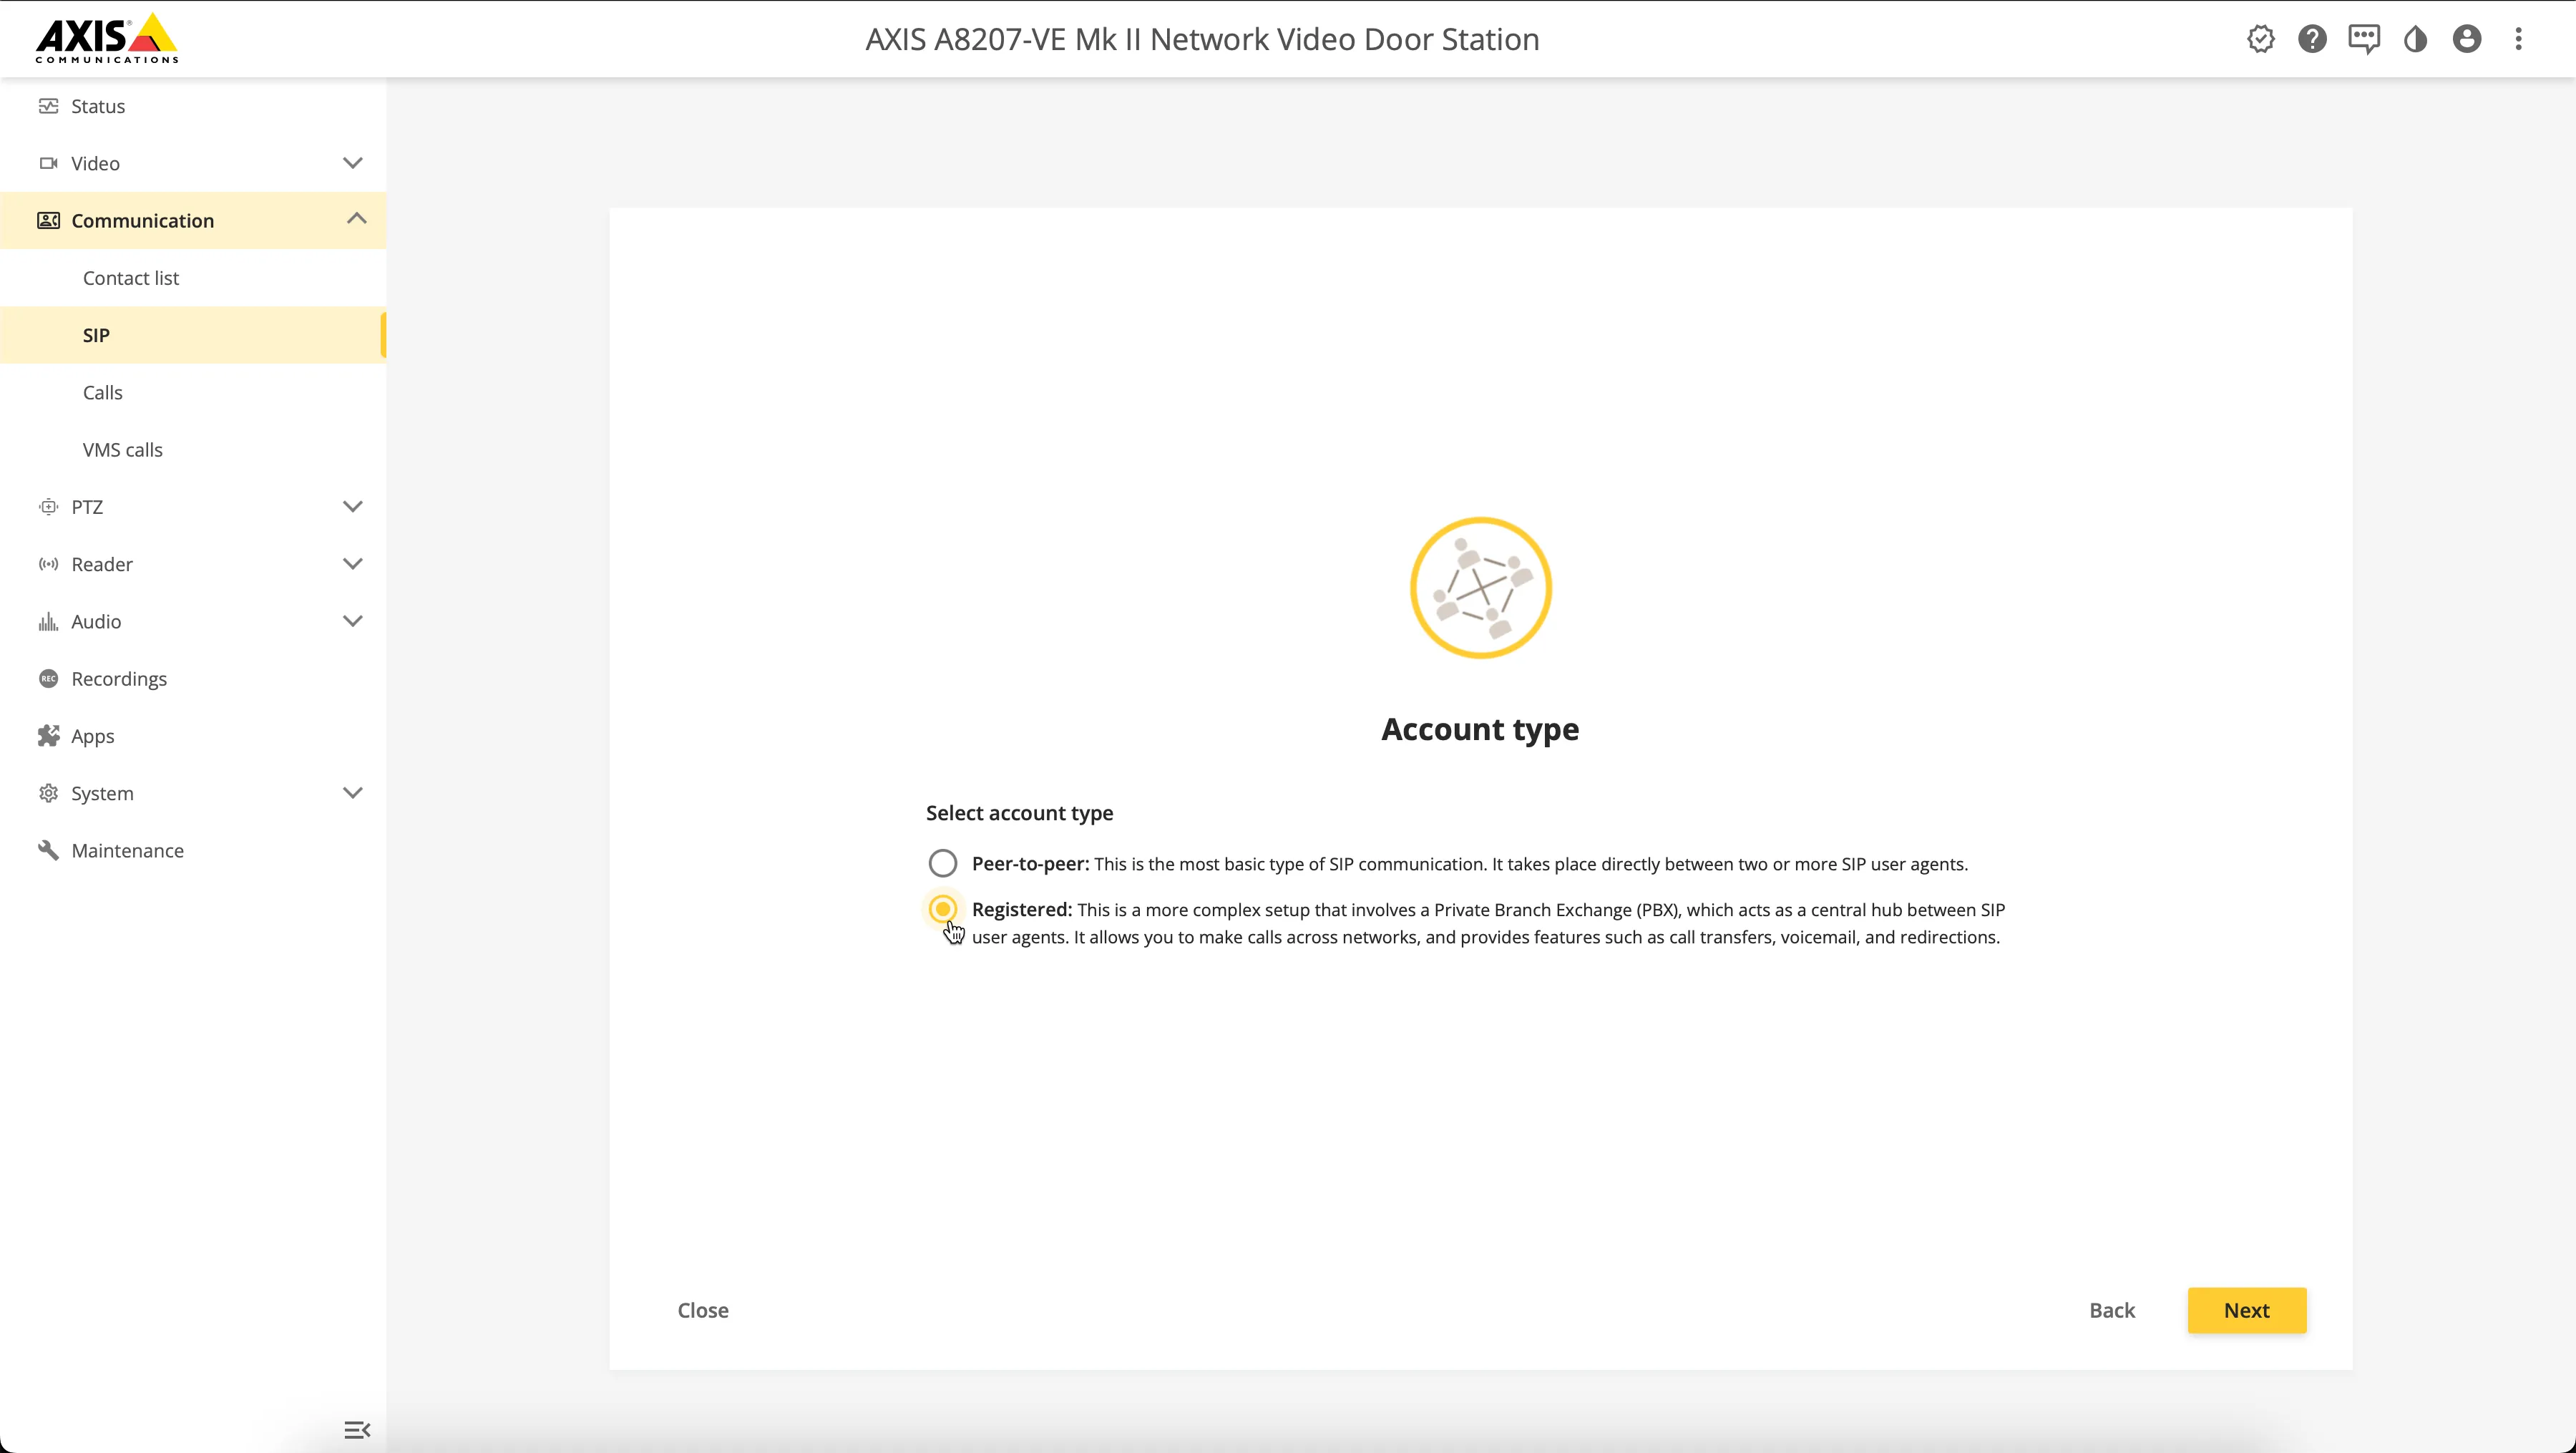This screenshot has width=2576, height=1453.
Task: Open the Contact list submenu item
Action: click(x=193, y=278)
